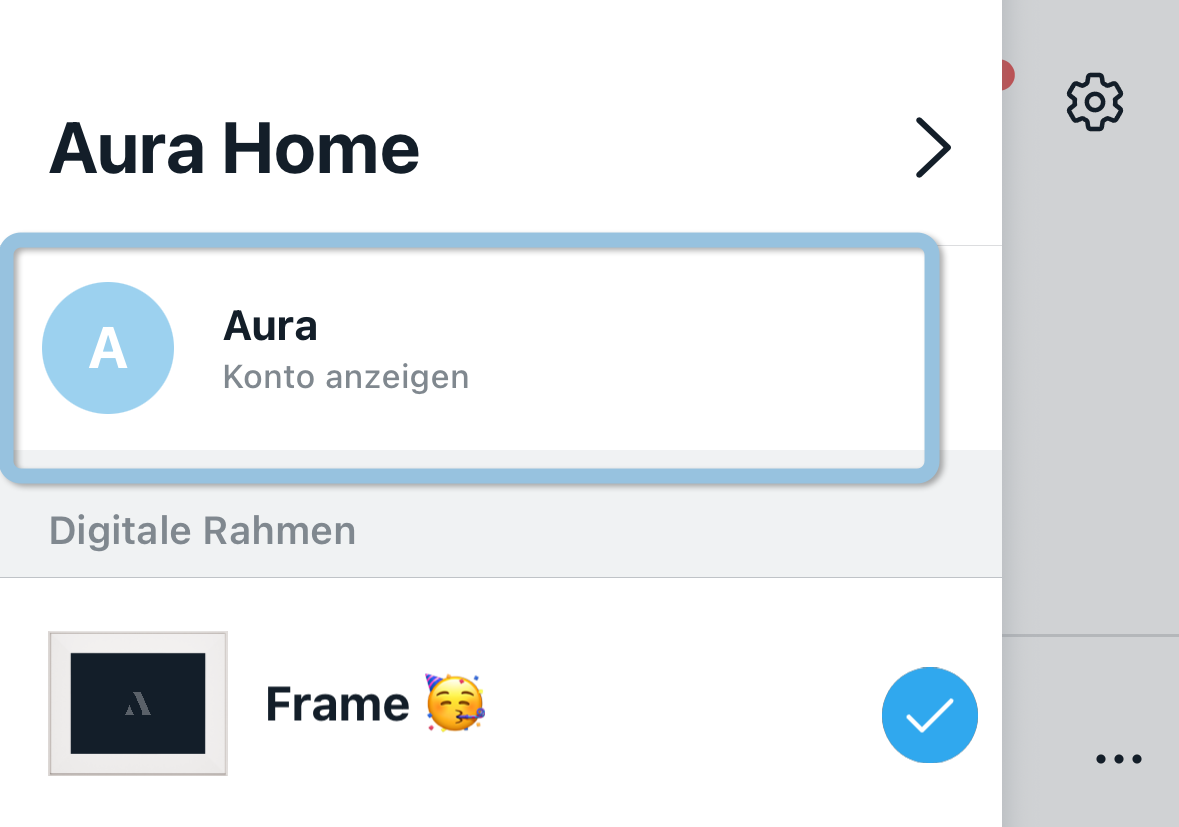Image resolution: width=1179 pixels, height=827 pixels.
Task: Select the 'Frame' label text
Action: [337, 705]
